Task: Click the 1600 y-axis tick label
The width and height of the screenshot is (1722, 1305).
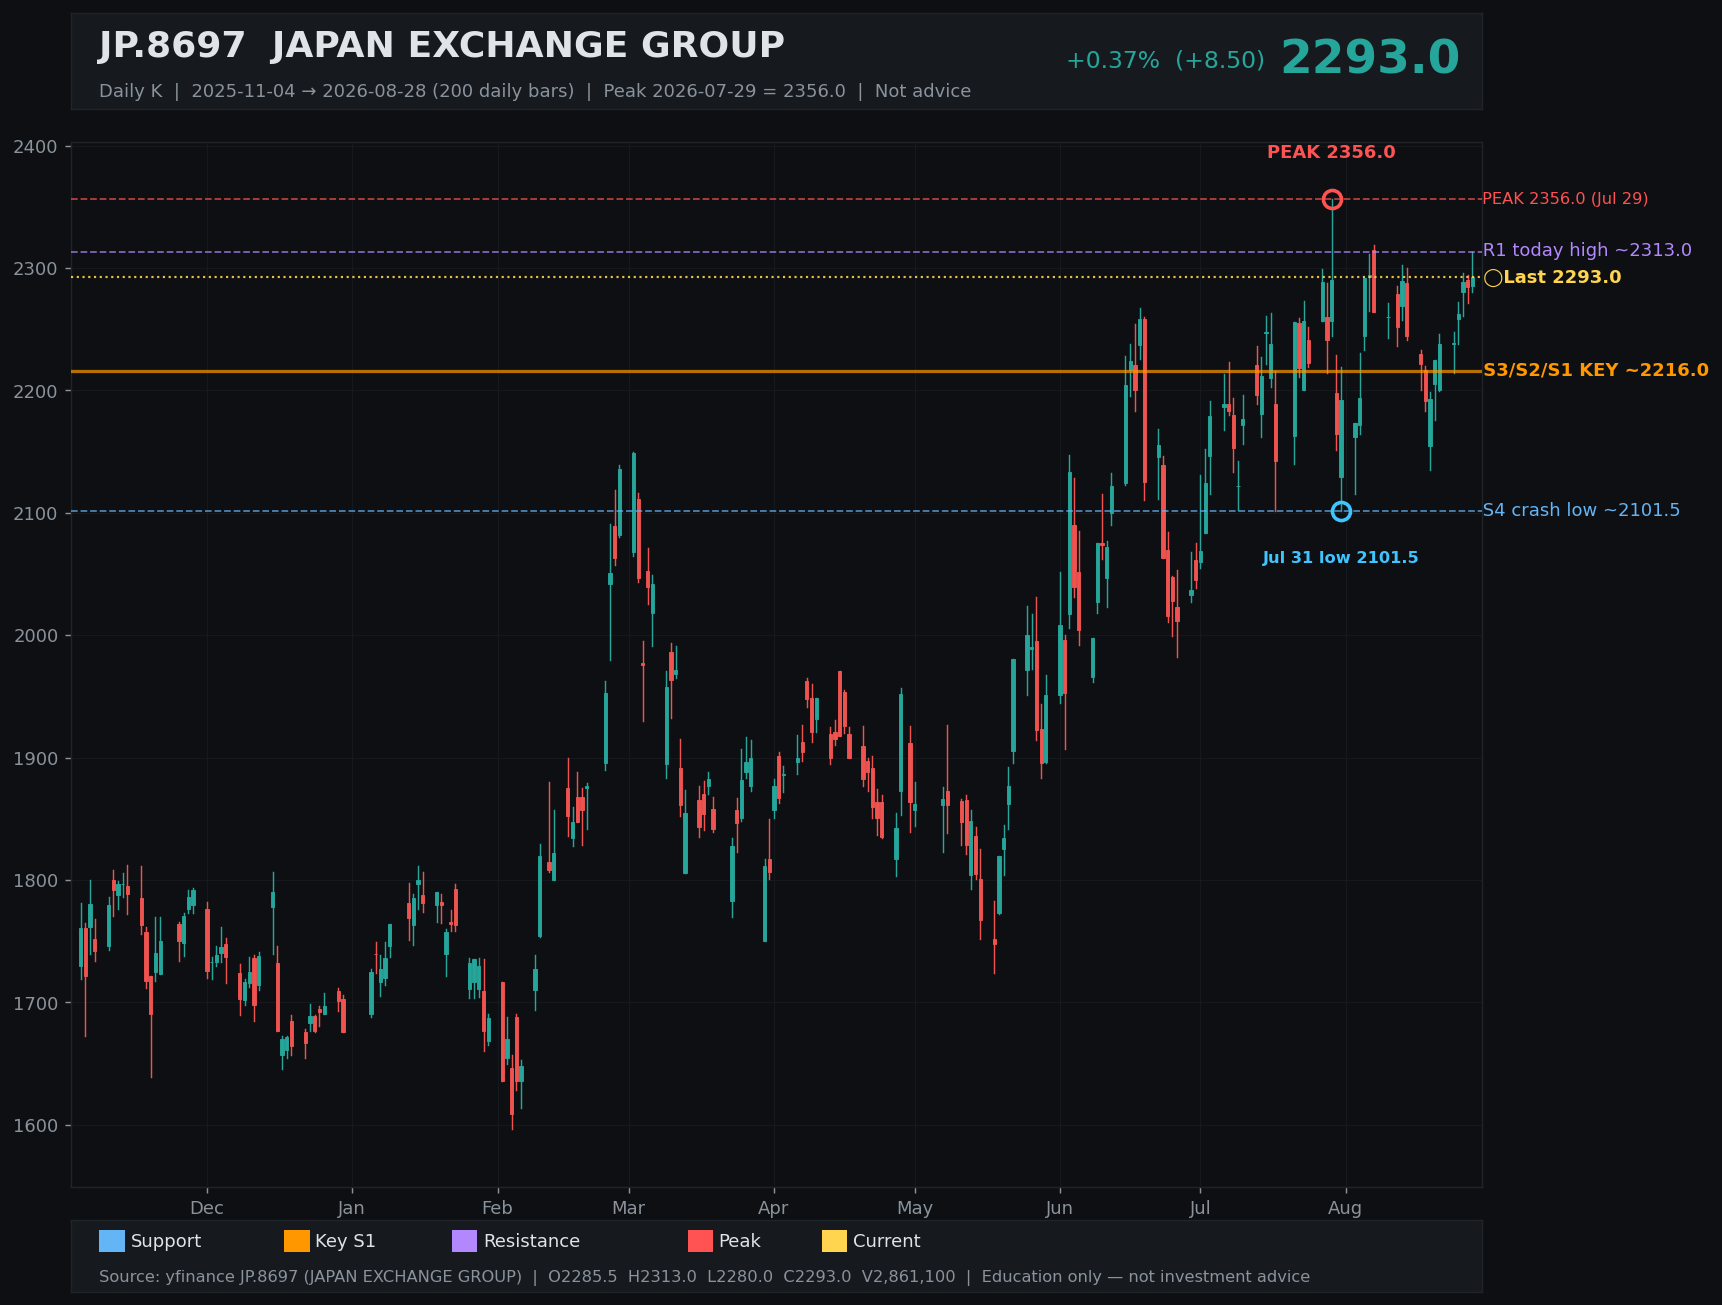Action: pos(36,1126)
